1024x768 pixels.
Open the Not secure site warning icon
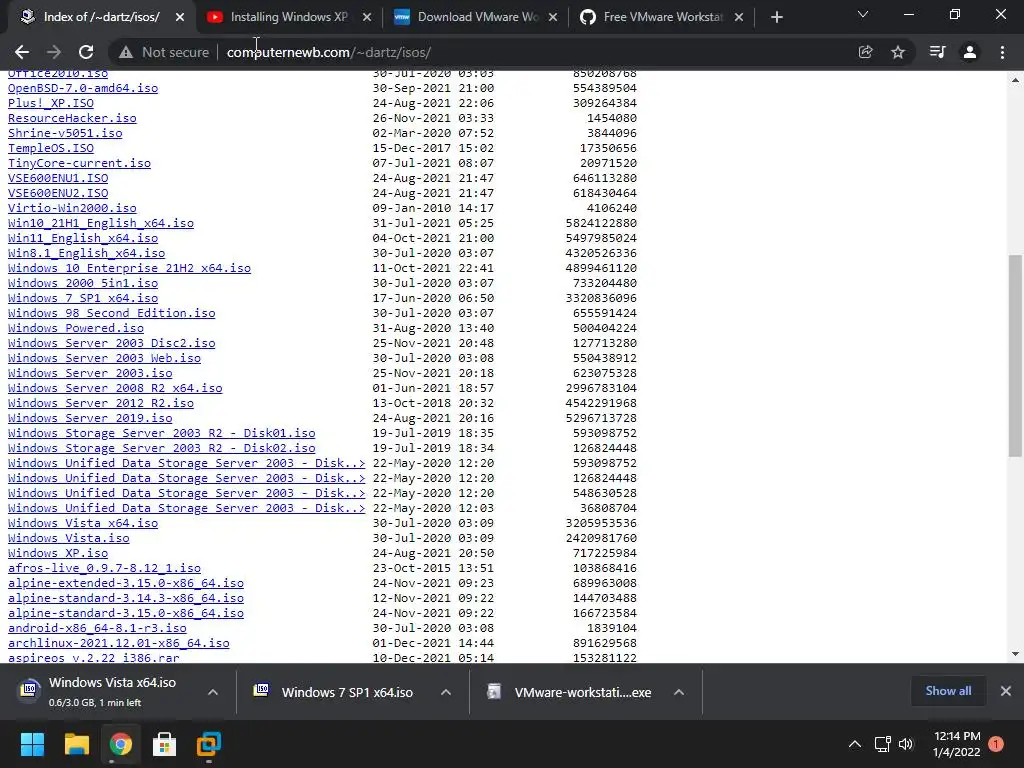(126, 52)
